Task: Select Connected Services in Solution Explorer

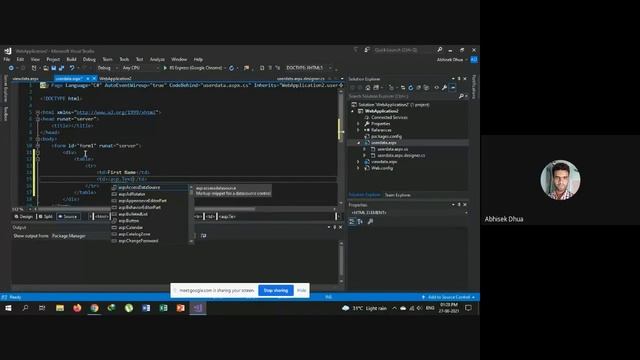Action: (x=389, y=118)
